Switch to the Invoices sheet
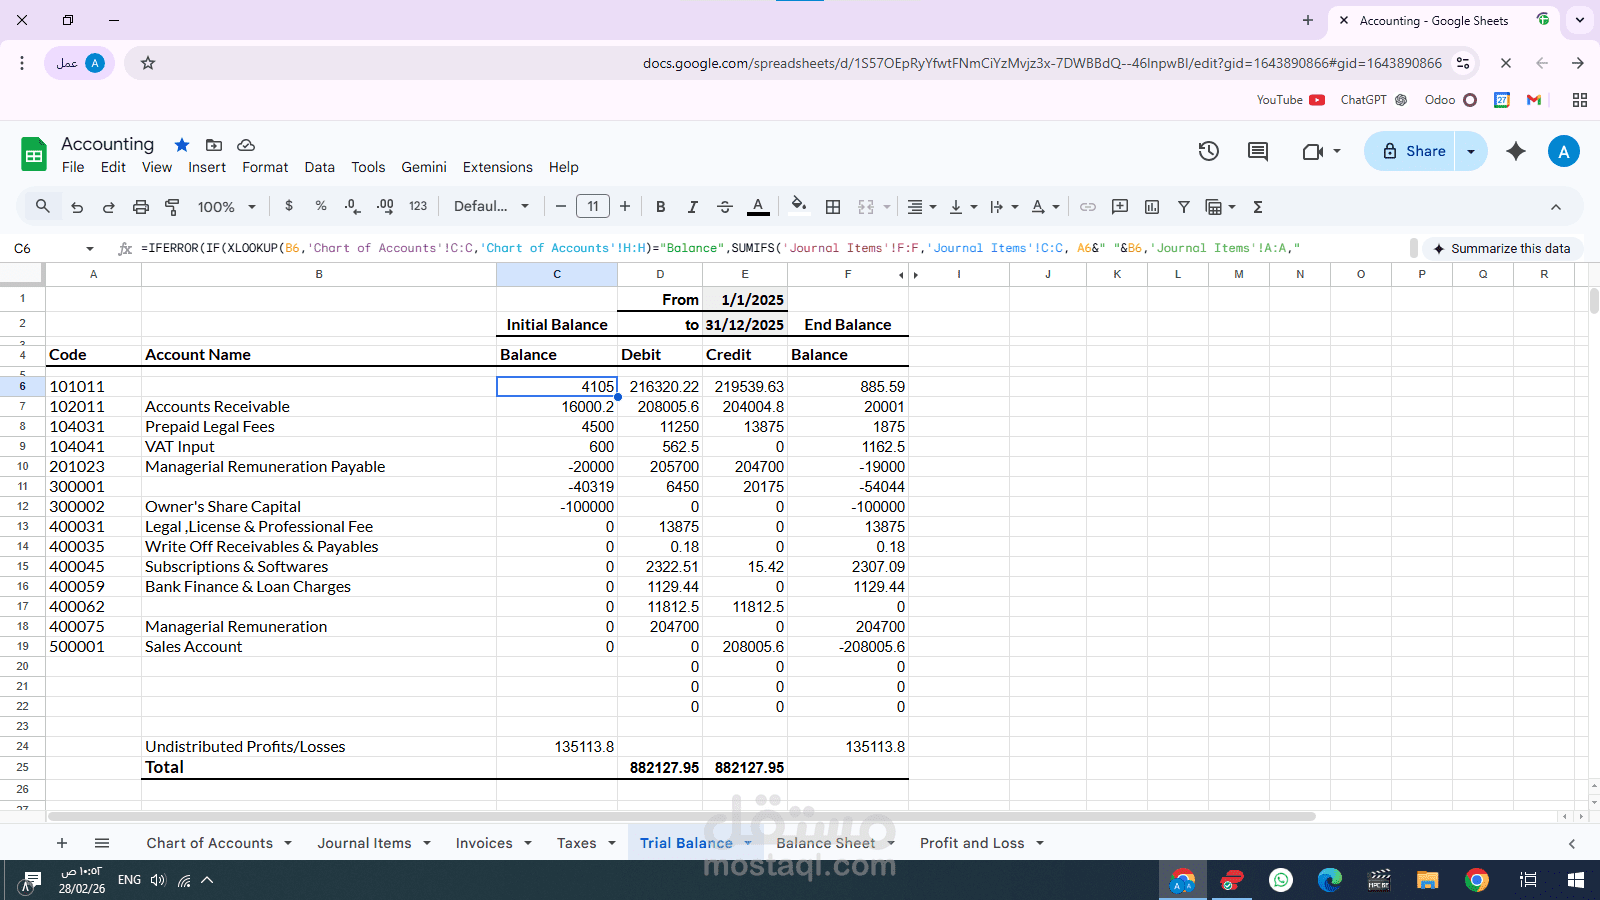Screen dimensions: 1600x900 [x=484, y=843]
